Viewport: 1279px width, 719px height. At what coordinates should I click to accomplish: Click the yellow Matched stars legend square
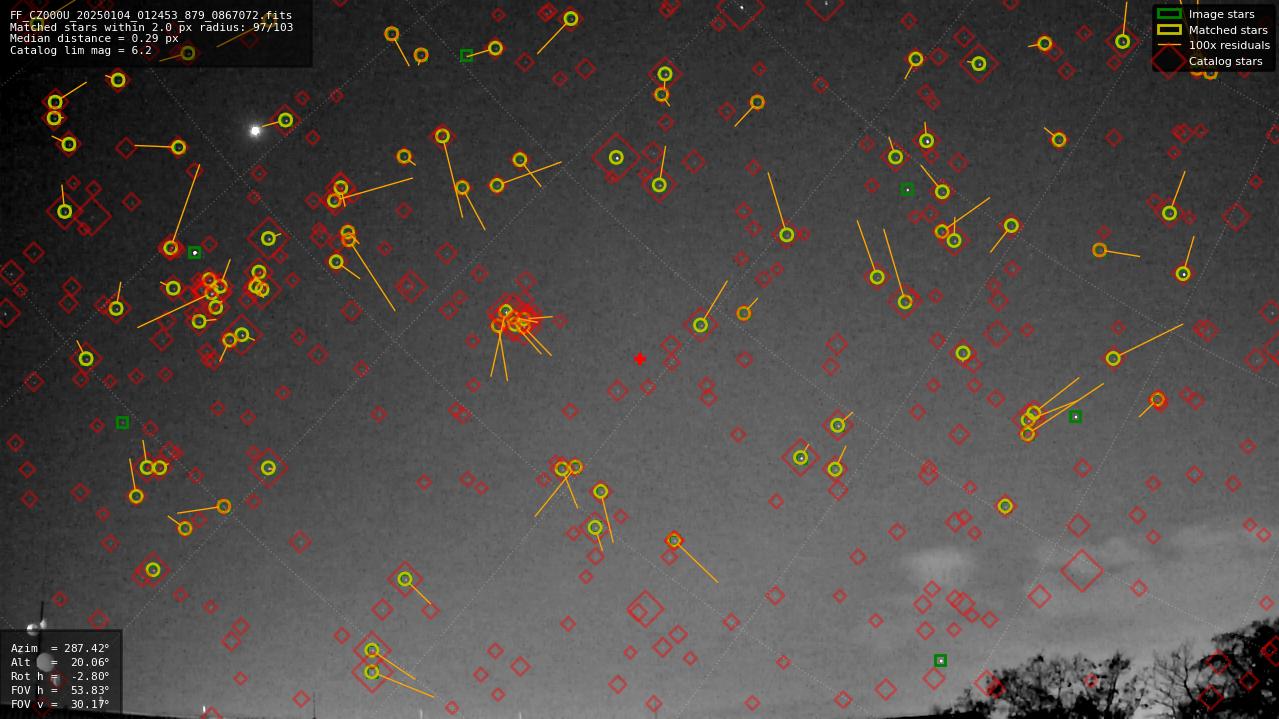click(1168, 29)
